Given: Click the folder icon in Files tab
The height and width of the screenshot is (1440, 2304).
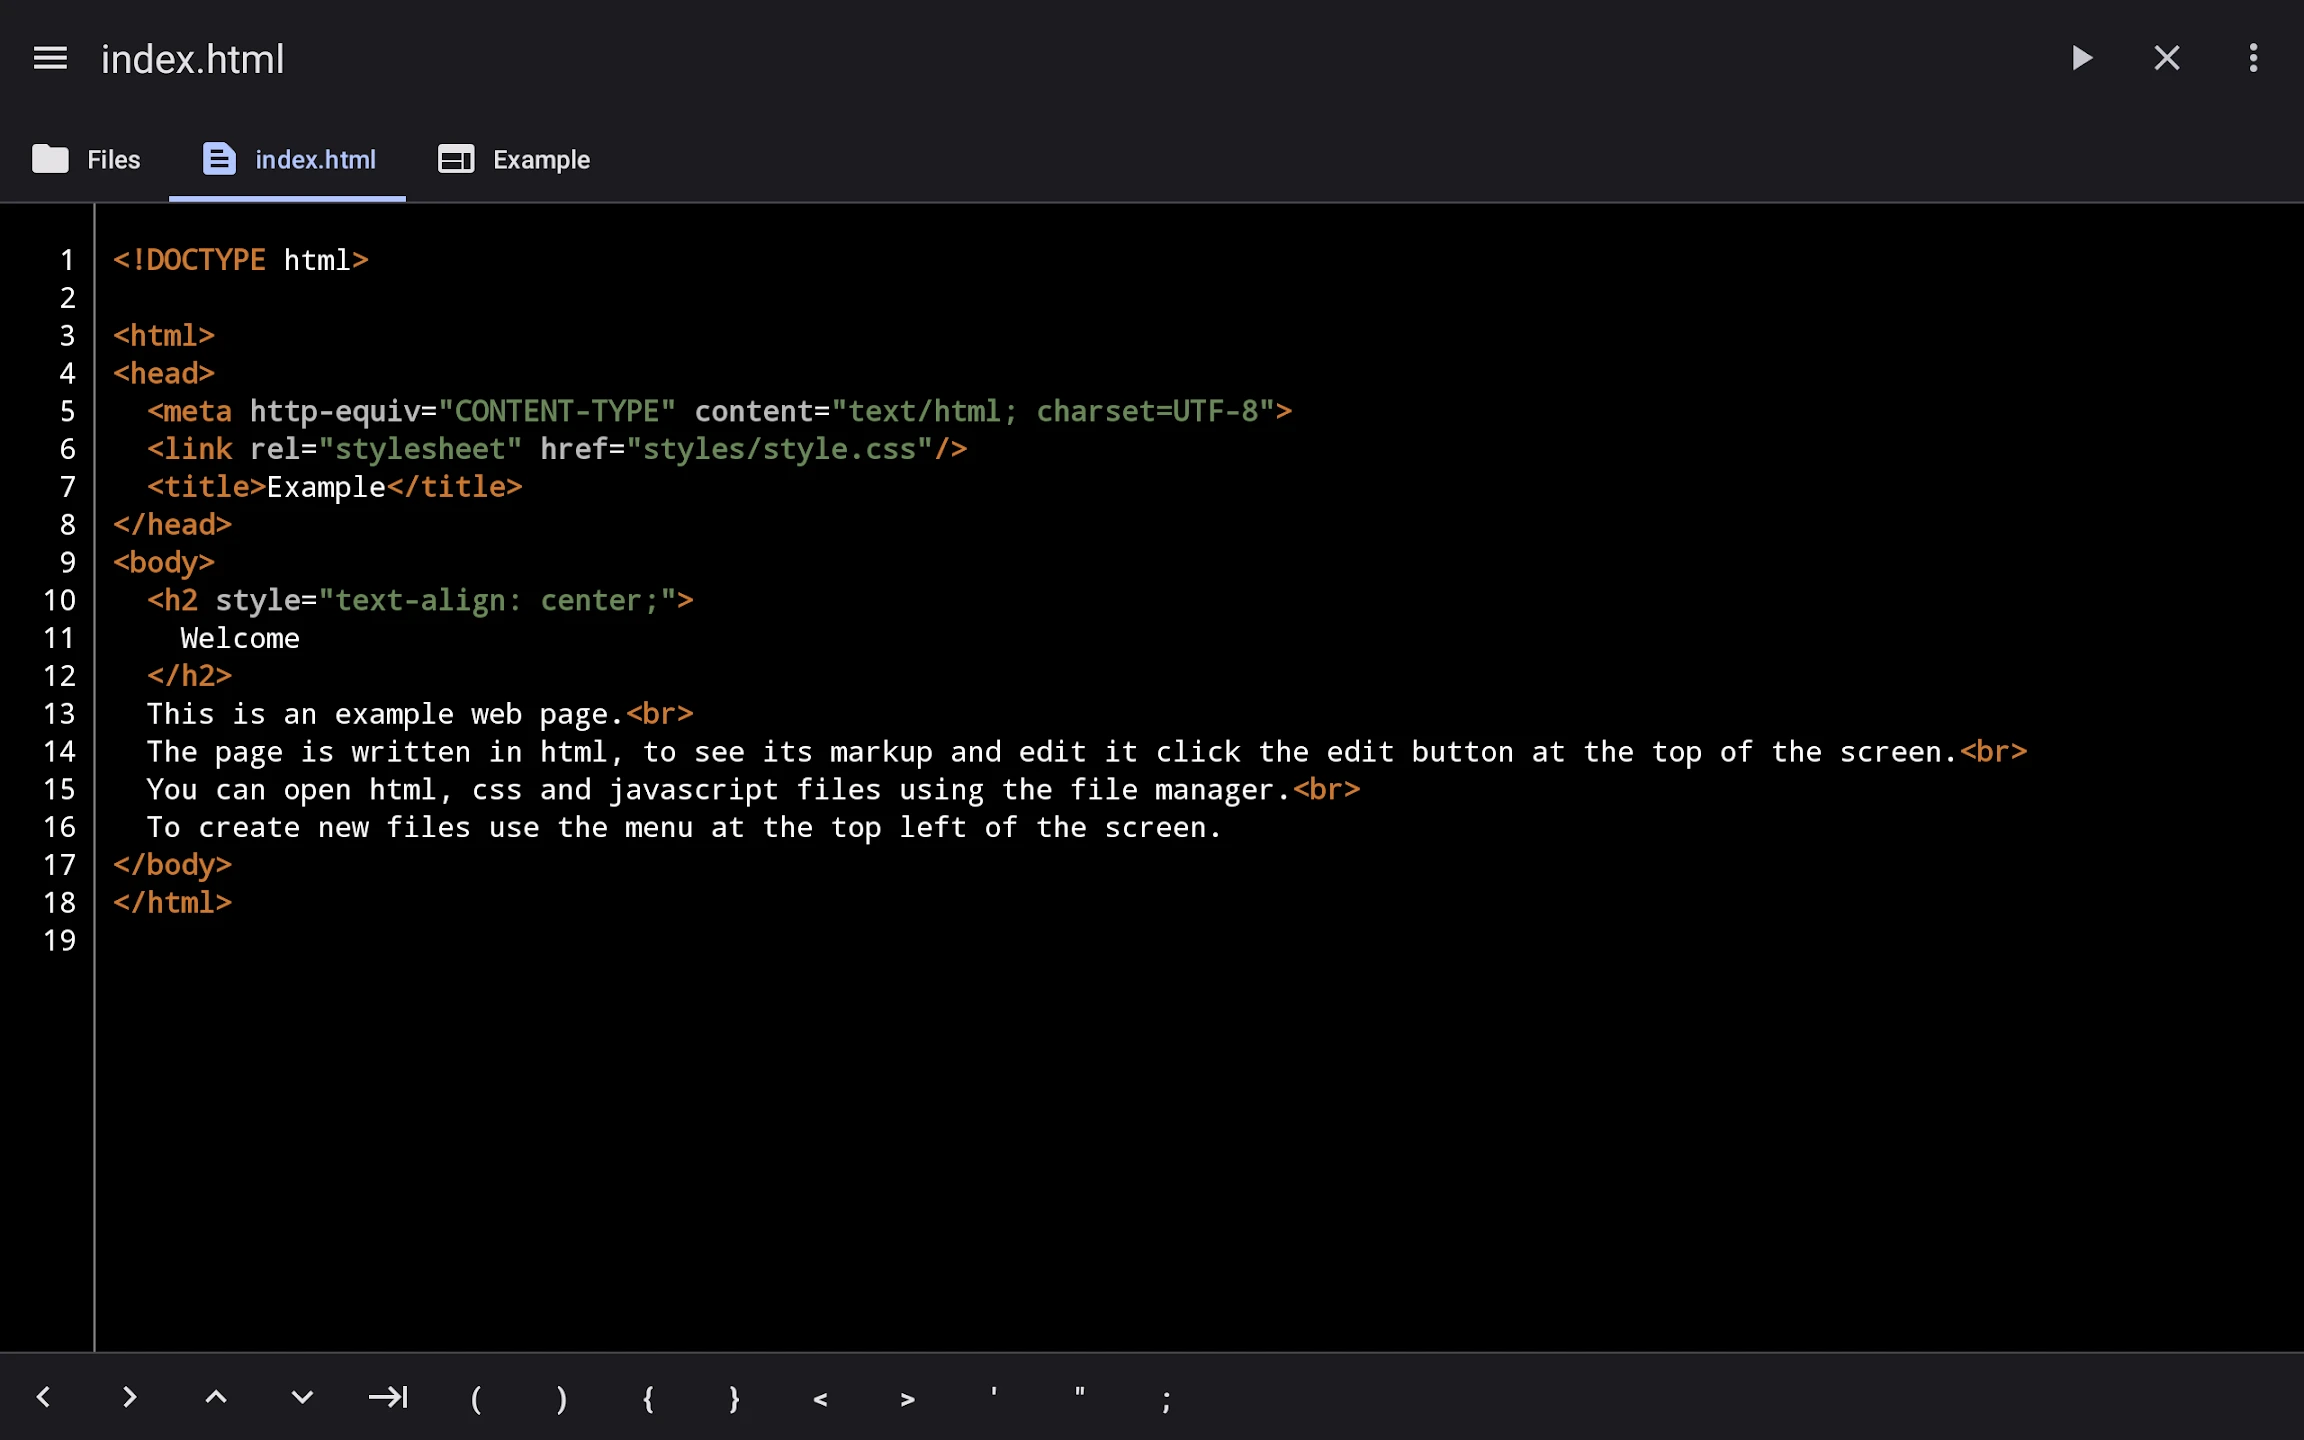Looking at the screenshot, I should [x=50, y=159].
